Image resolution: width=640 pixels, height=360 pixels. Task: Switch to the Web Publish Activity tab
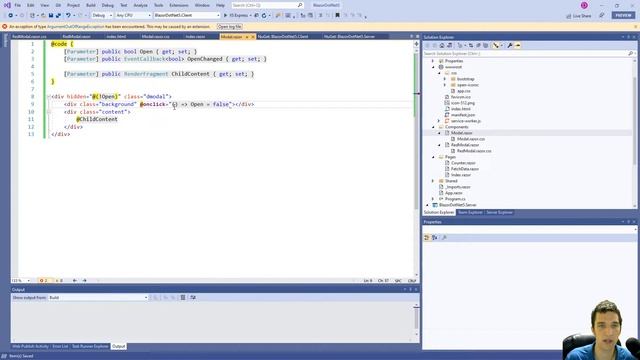(30, 346)
